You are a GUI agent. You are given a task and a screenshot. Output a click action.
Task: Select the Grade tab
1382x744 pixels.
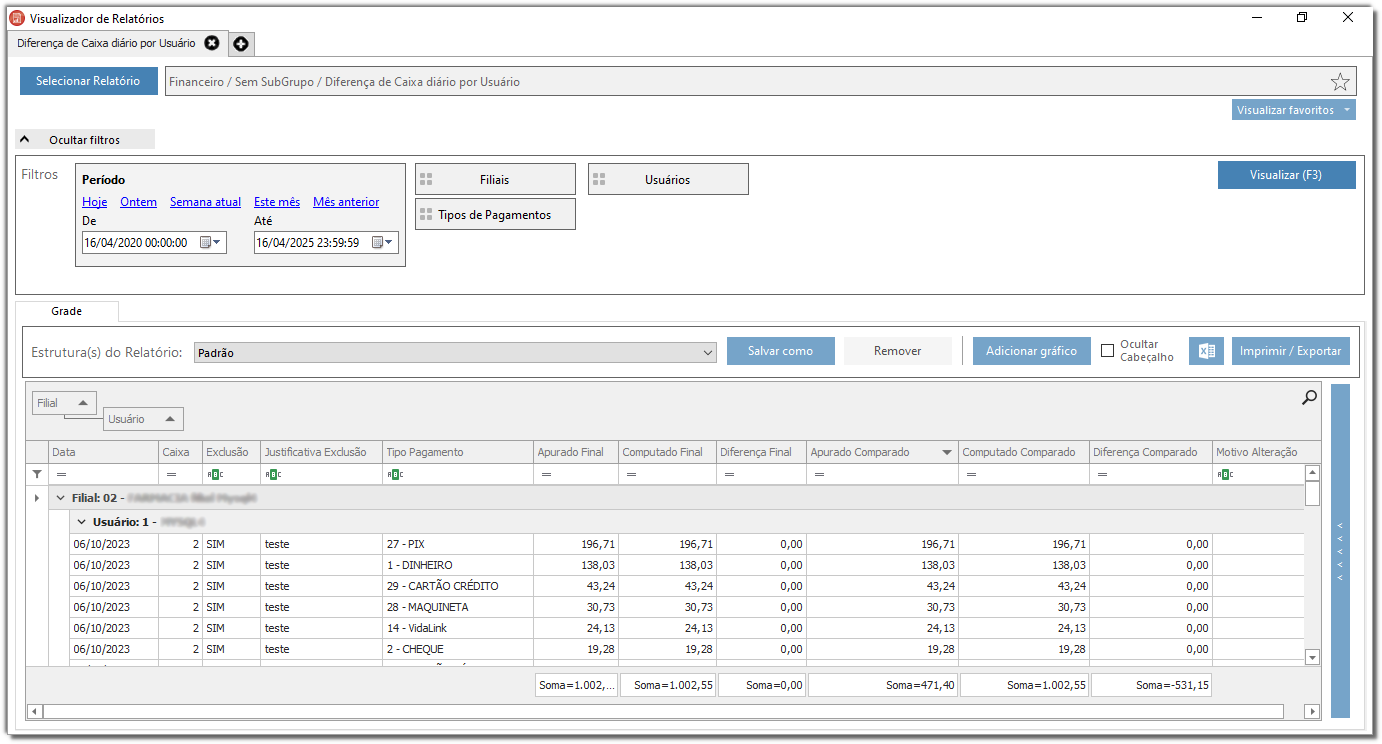pyautogui.click(x=67, y=311)
